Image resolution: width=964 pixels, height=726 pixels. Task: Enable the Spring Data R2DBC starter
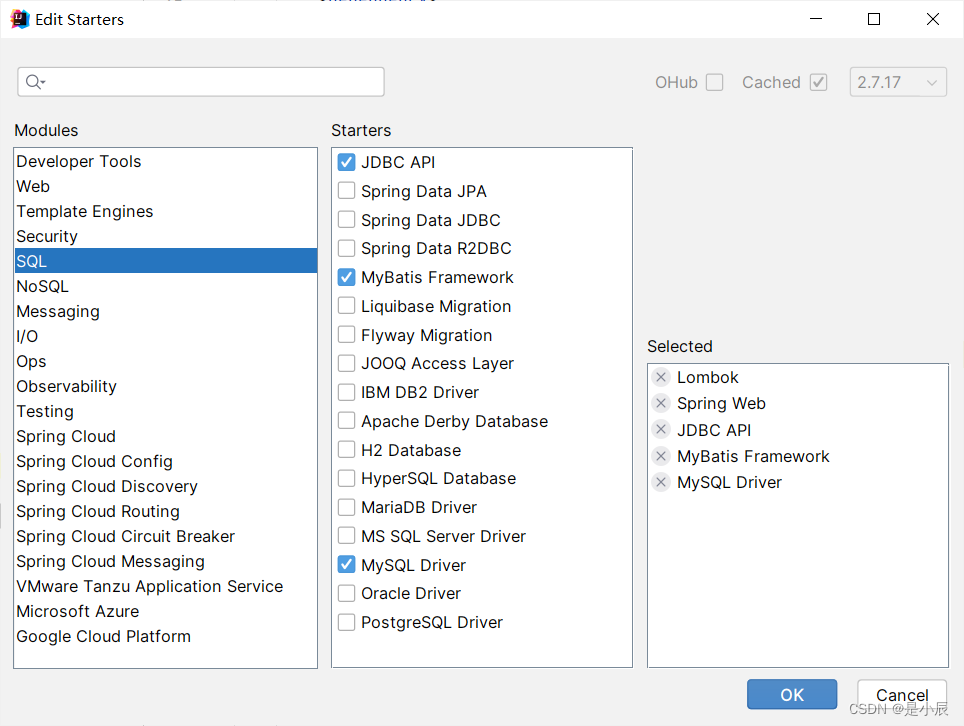pos(346,248)
